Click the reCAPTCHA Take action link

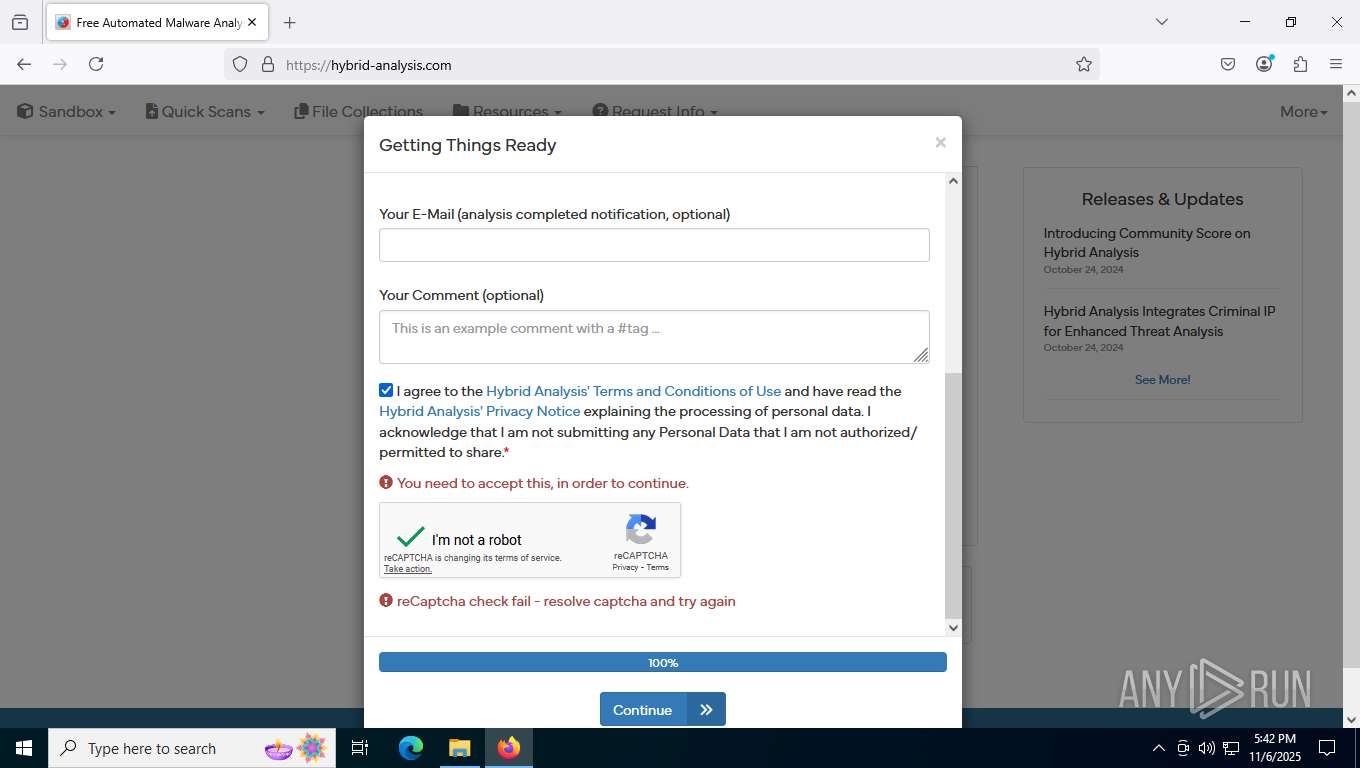pyautogui.click(x=408, y=569)
